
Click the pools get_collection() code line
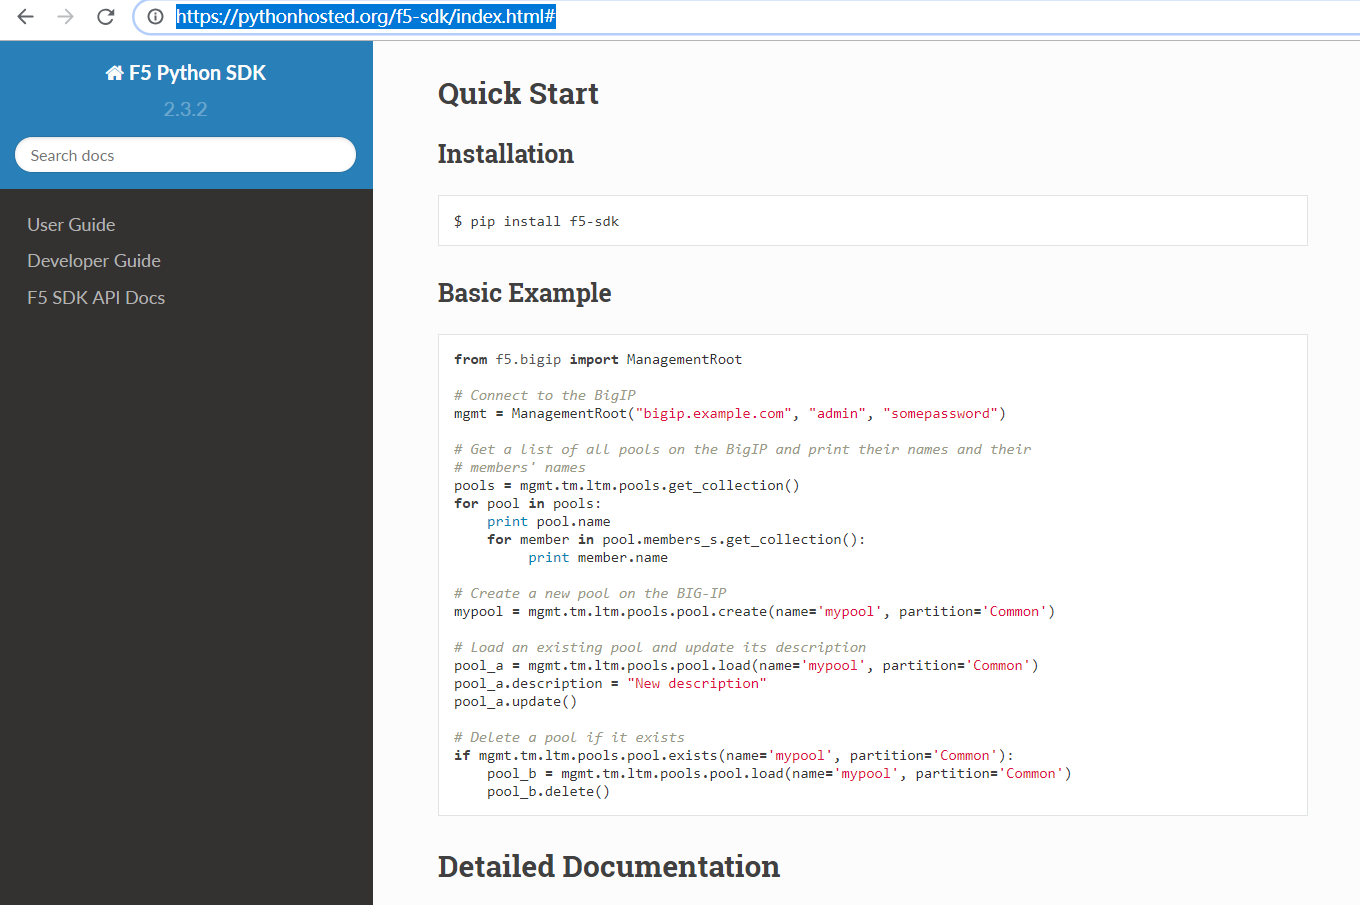(x=627, y=485)
